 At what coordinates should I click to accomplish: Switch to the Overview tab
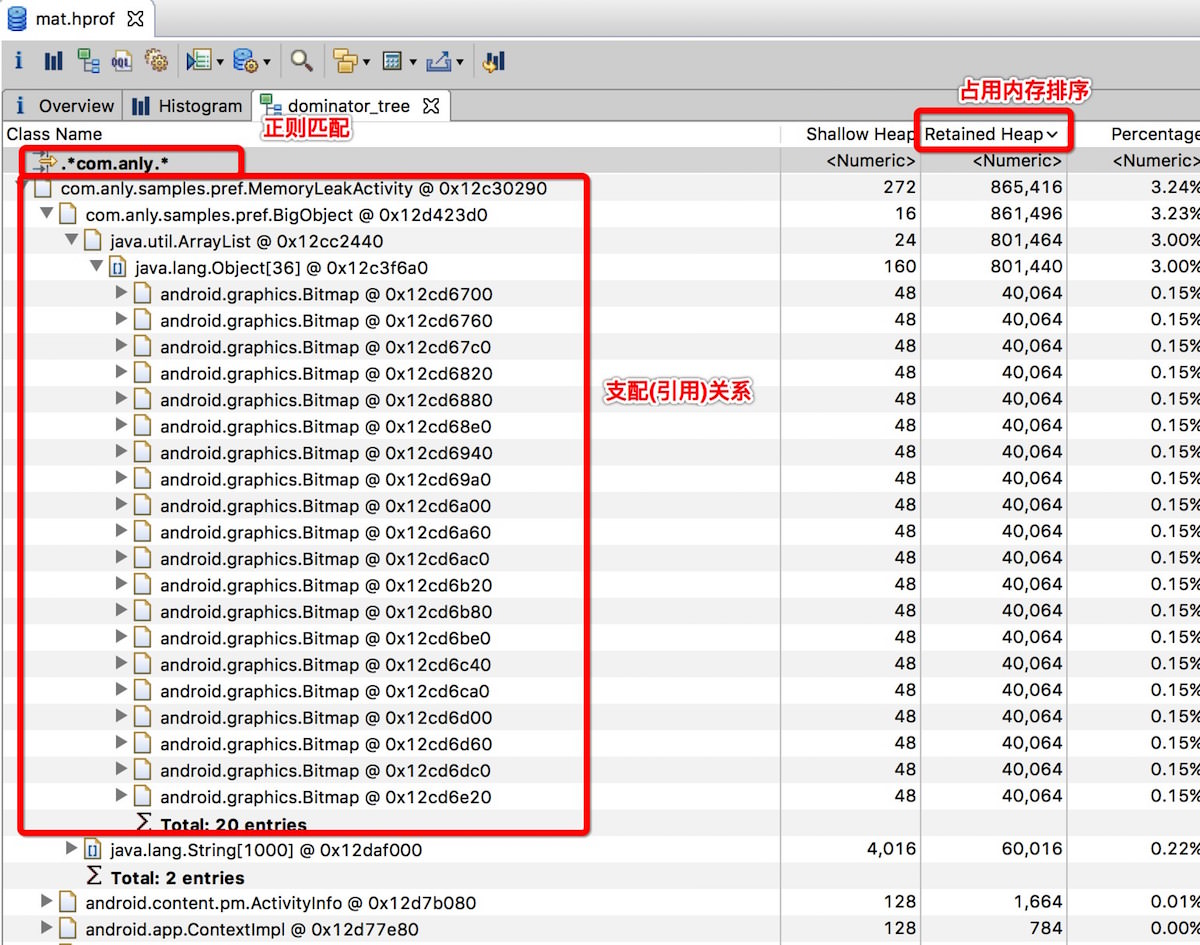63,105
